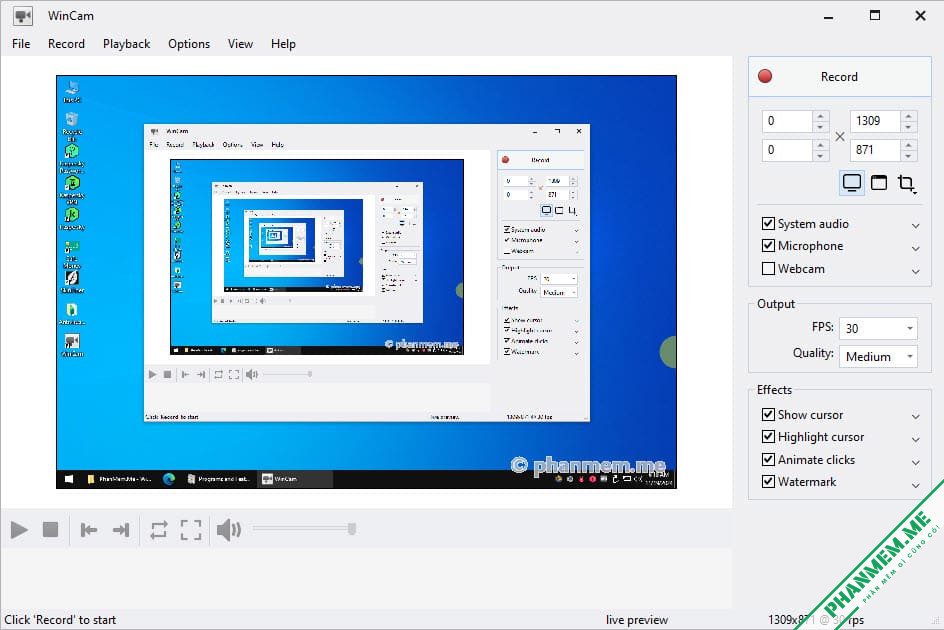Mute audio with the speaker icon
The image size is (944, 630).
click(229, 530)
